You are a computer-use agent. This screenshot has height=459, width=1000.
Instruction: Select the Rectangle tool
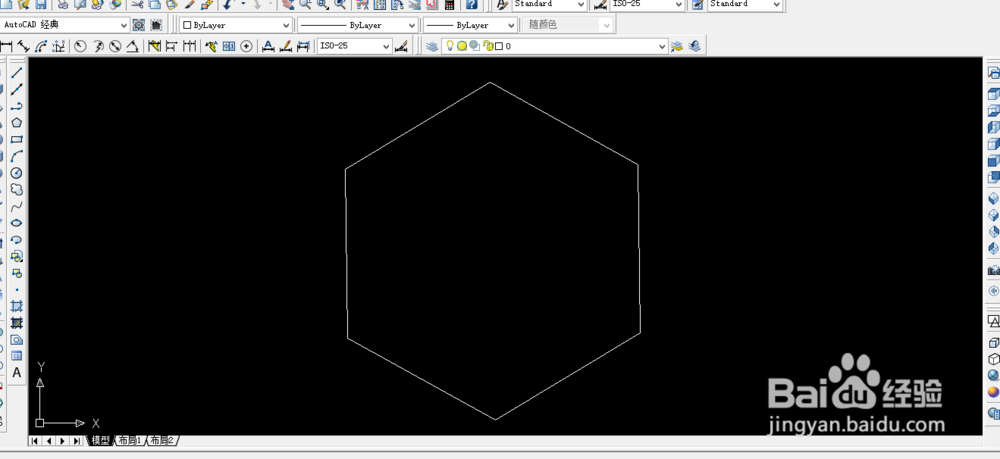[x=17, y=139]
